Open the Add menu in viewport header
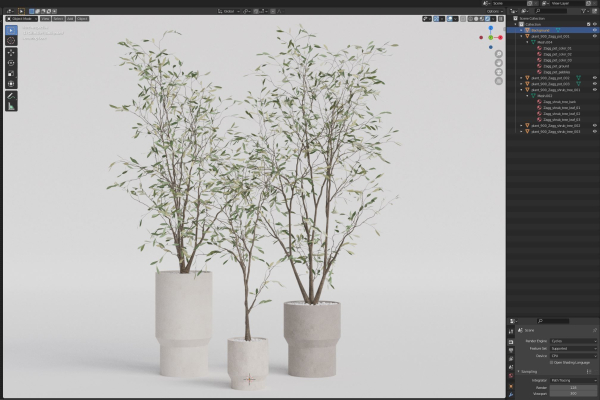The width and height of the screenshot is (600, 400). pos(70,19)
